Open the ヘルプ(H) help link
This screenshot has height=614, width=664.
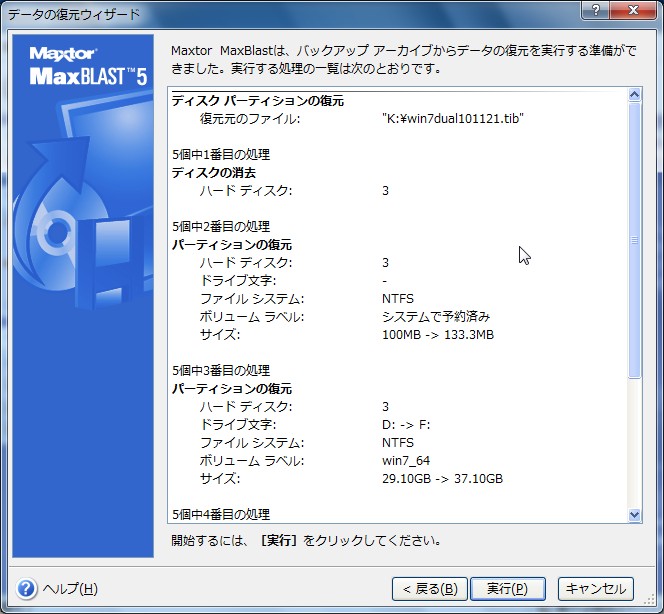[x=70, y=589]
